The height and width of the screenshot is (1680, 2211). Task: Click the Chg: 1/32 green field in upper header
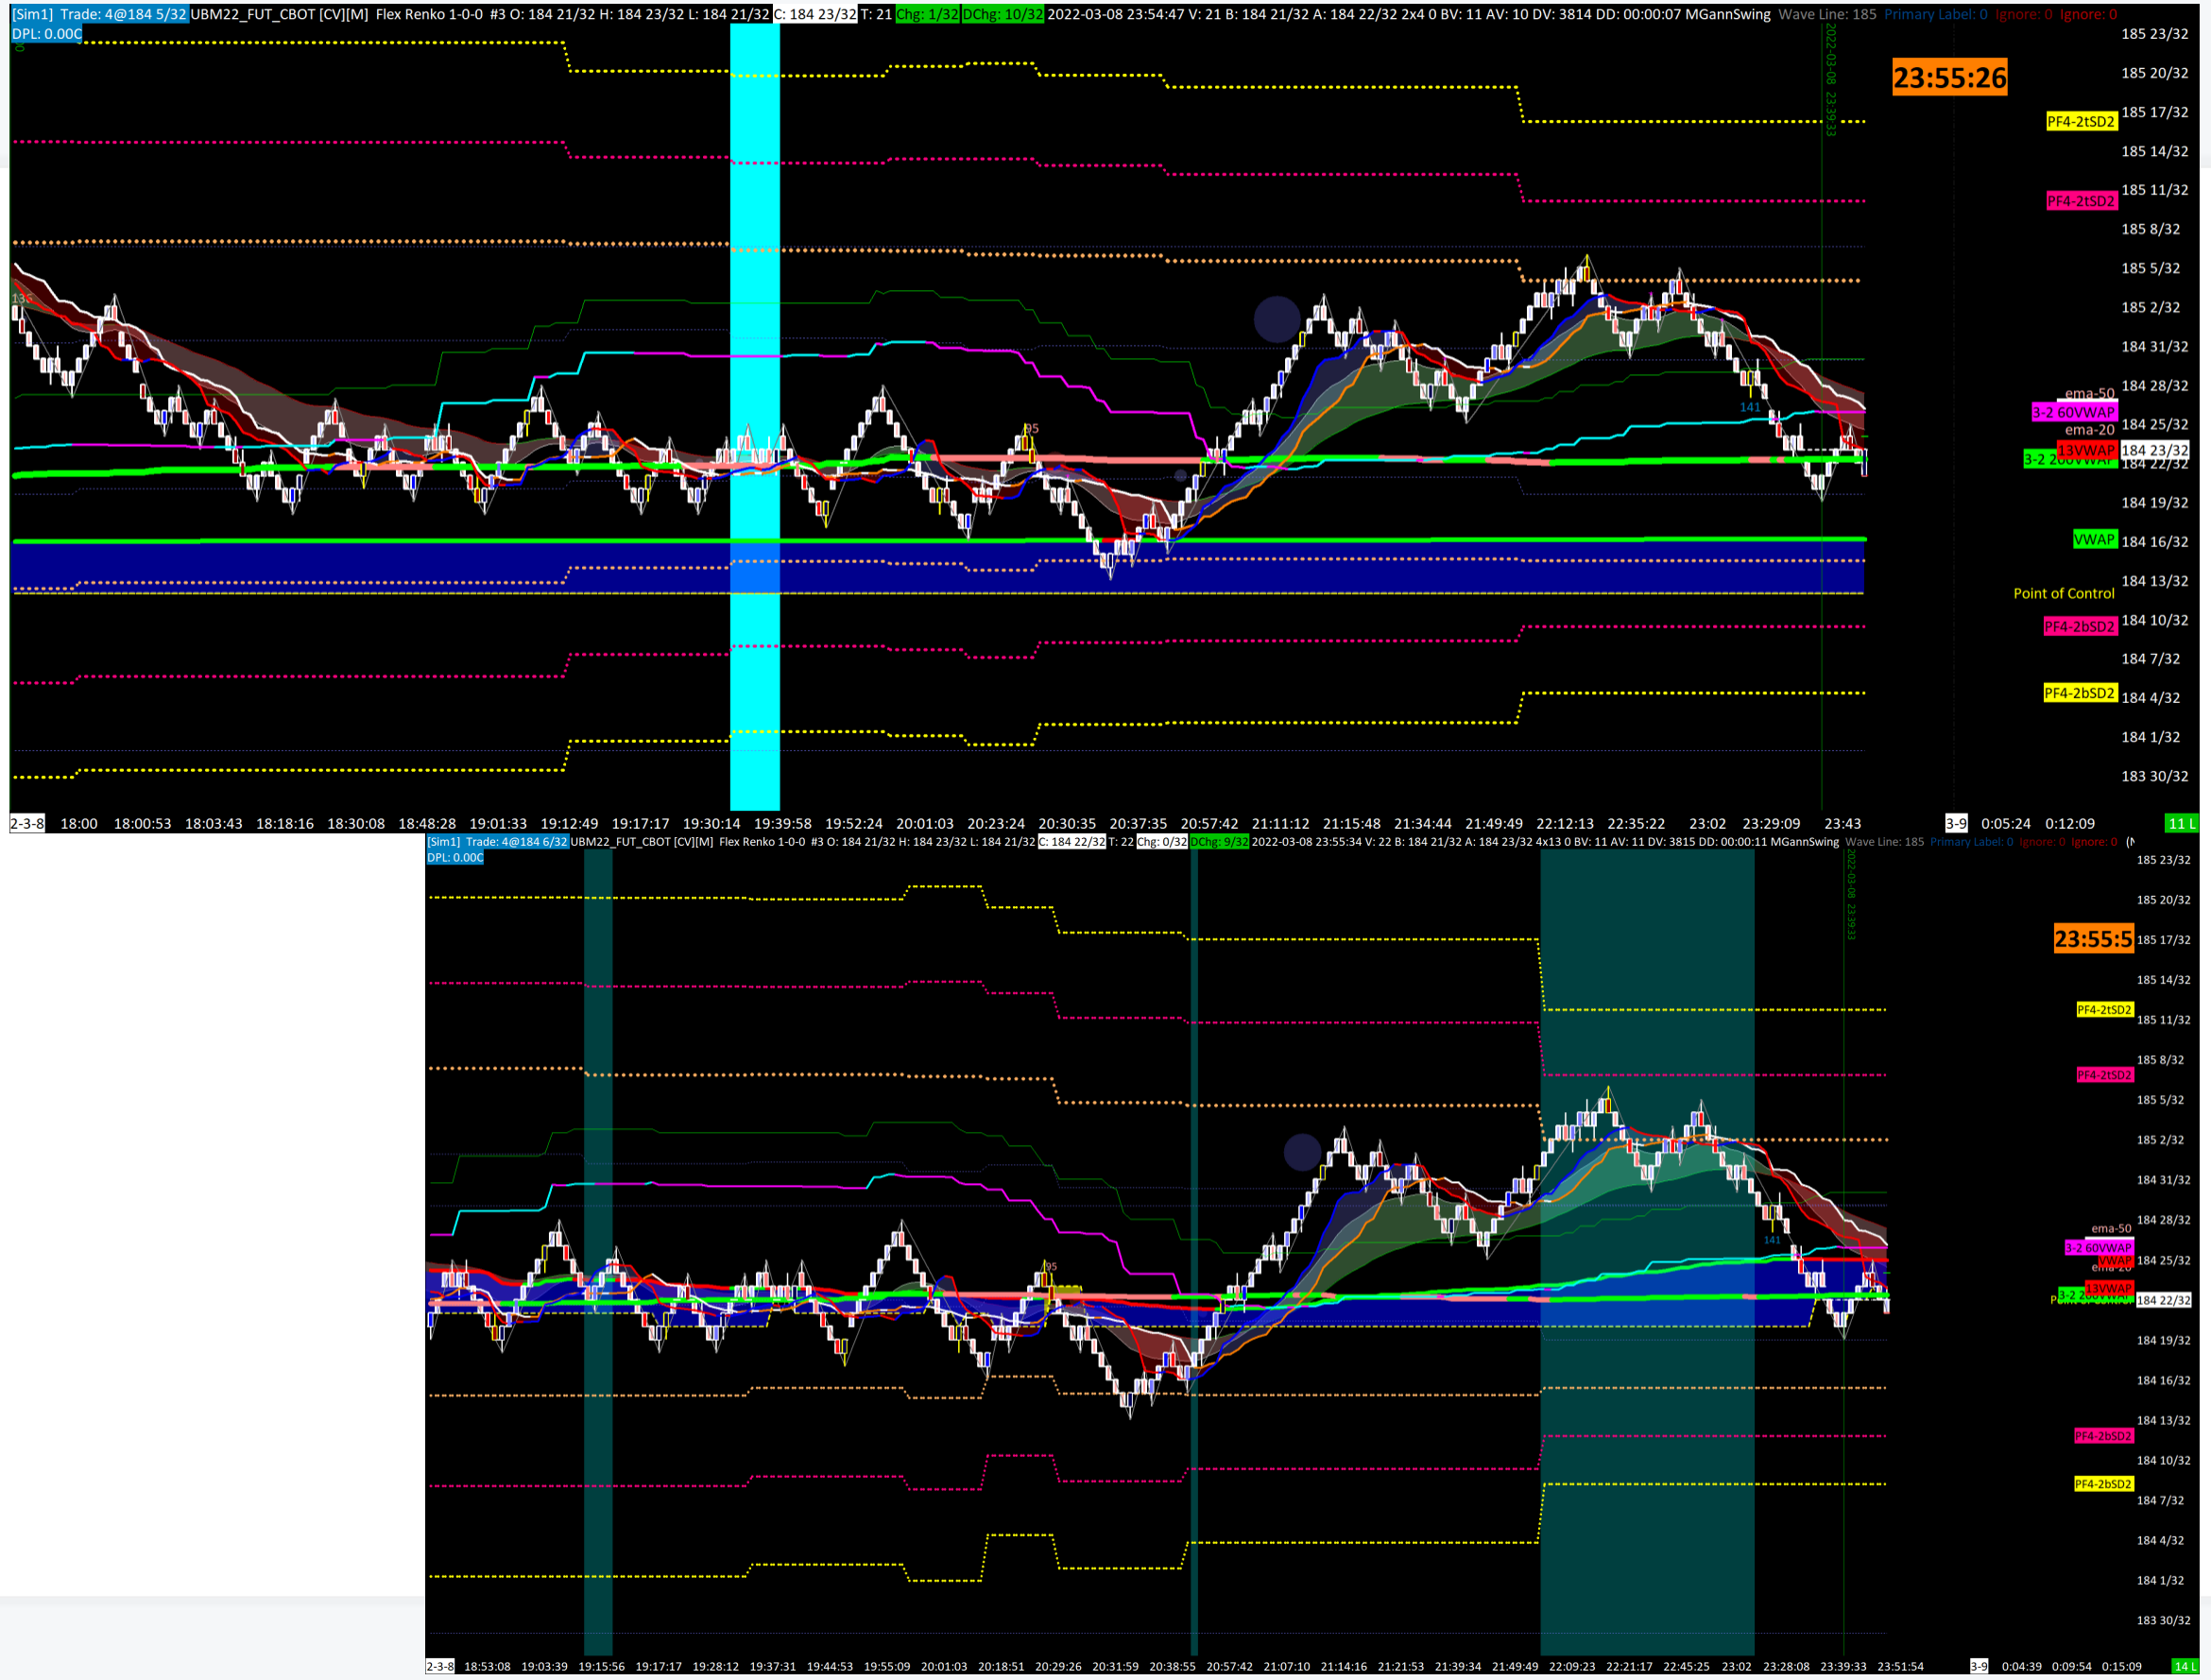coord(926,14)
